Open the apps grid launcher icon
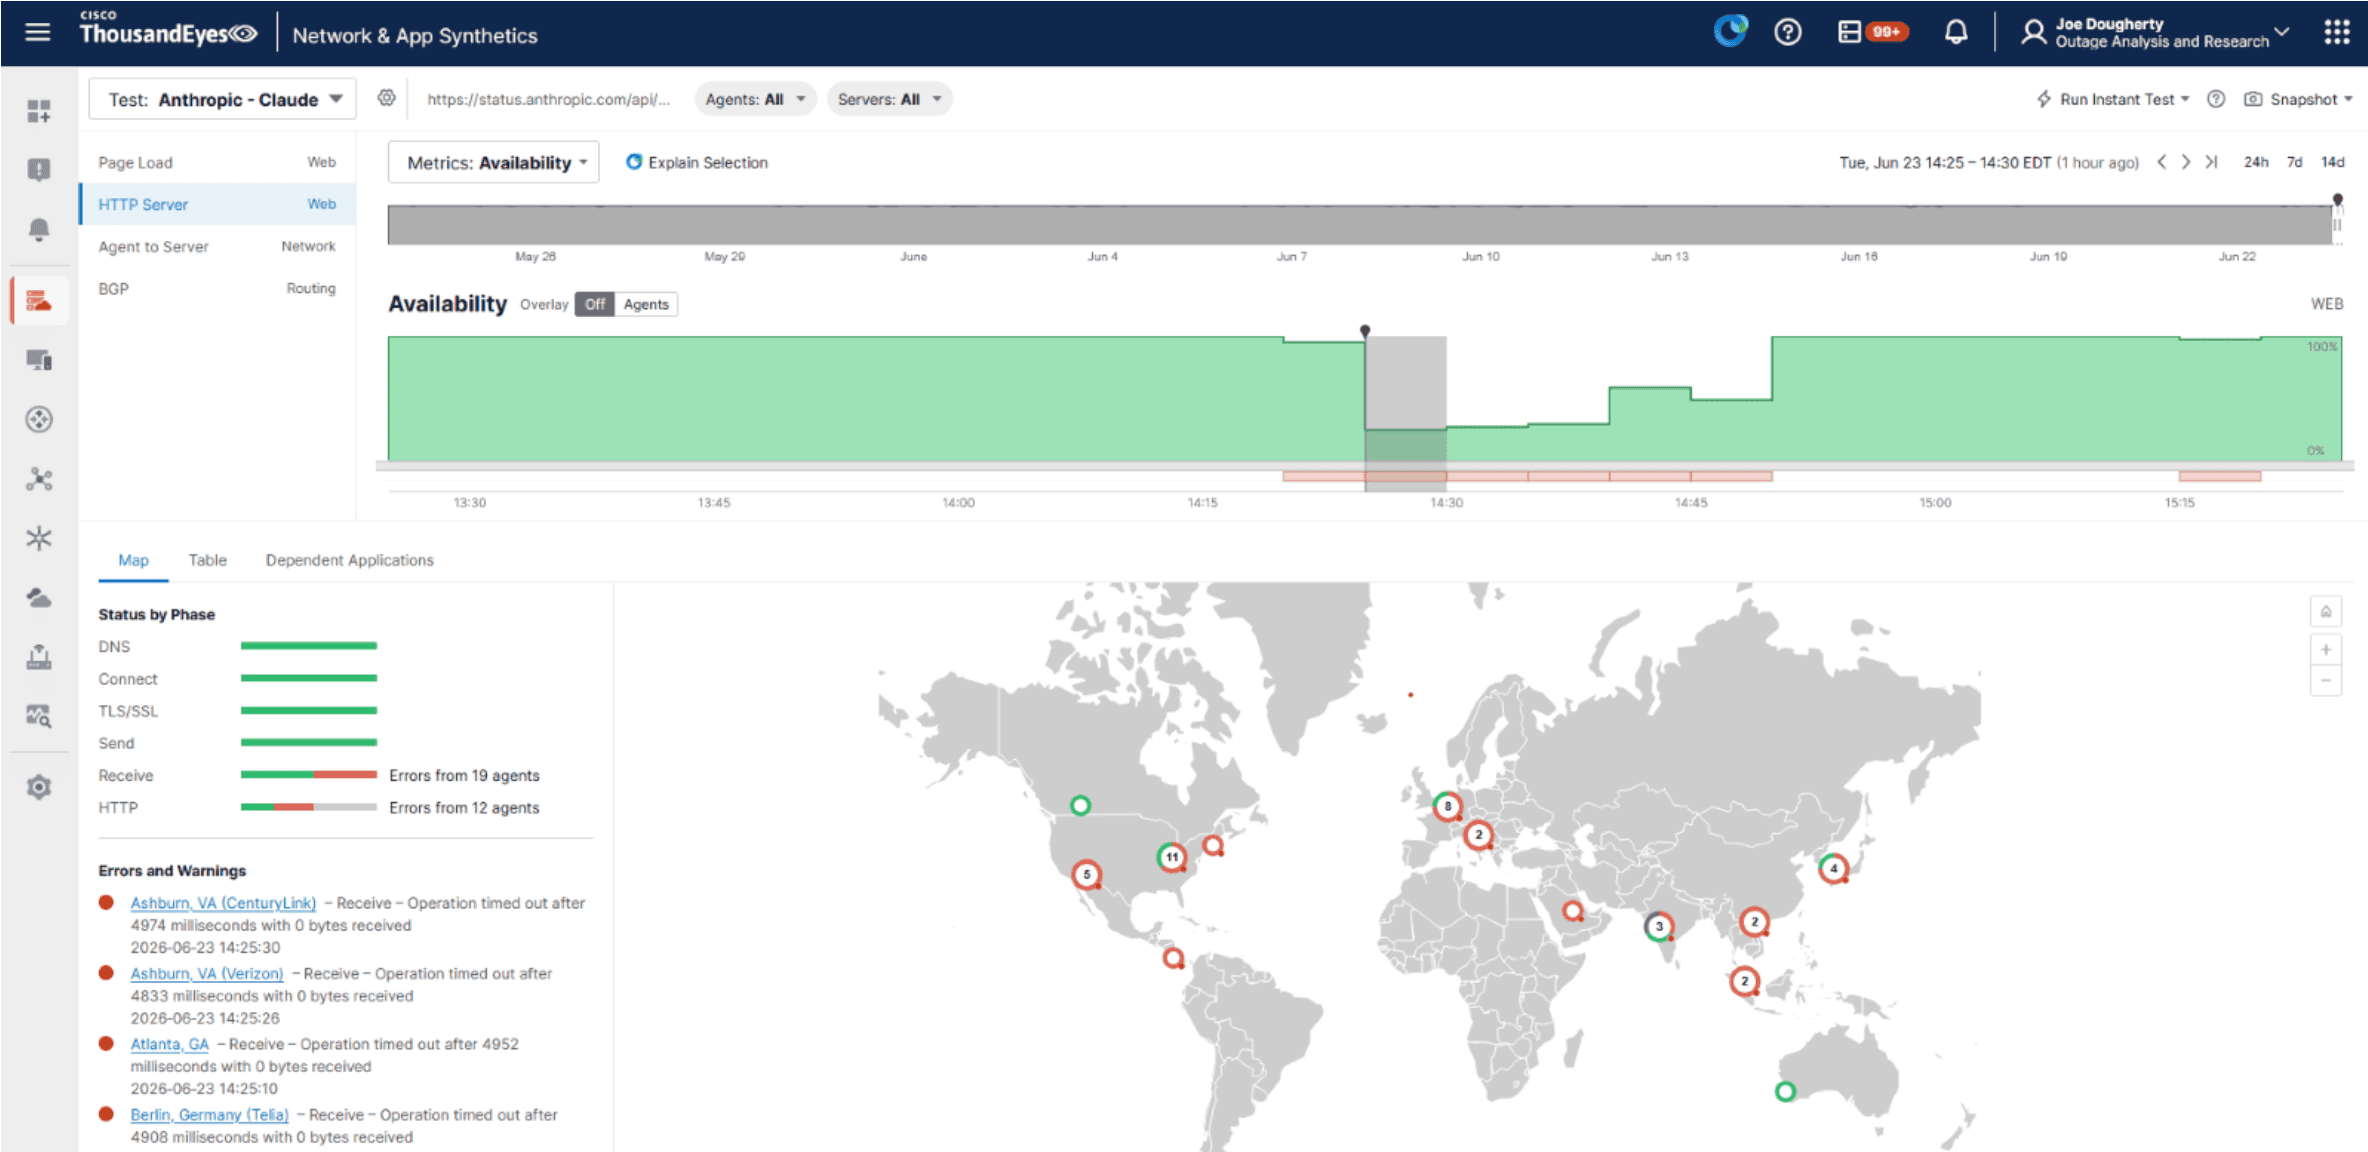2368x1152 pixels. [x=2337, y=33]
